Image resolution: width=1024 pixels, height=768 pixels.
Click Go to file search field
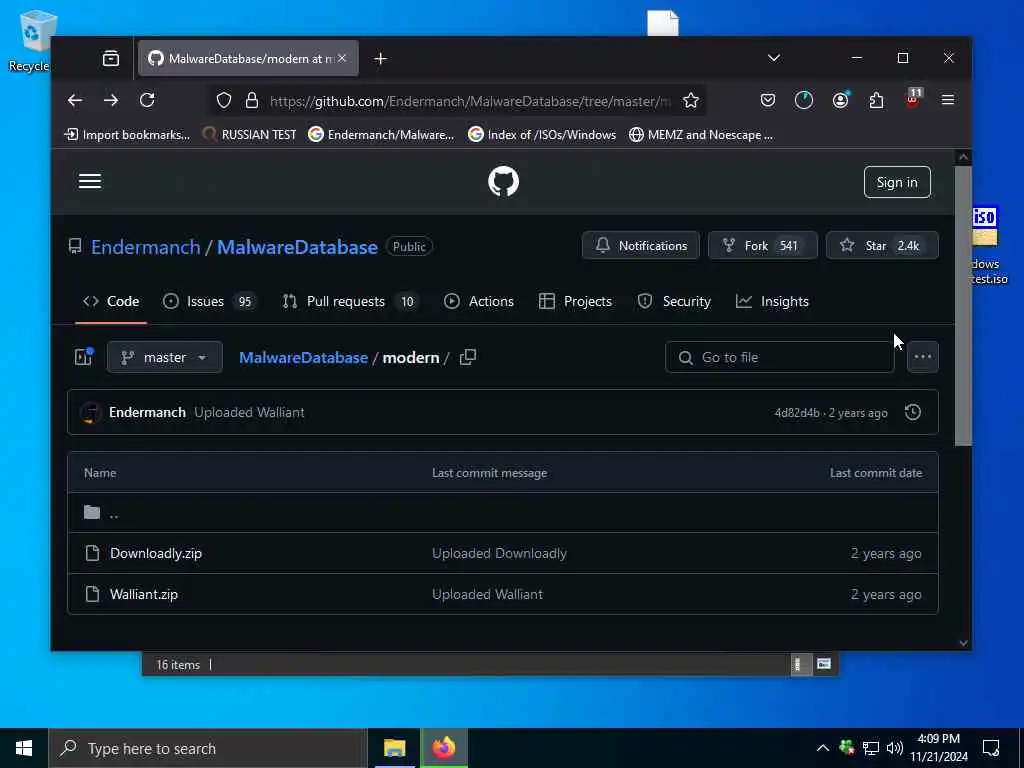(779, 357)
